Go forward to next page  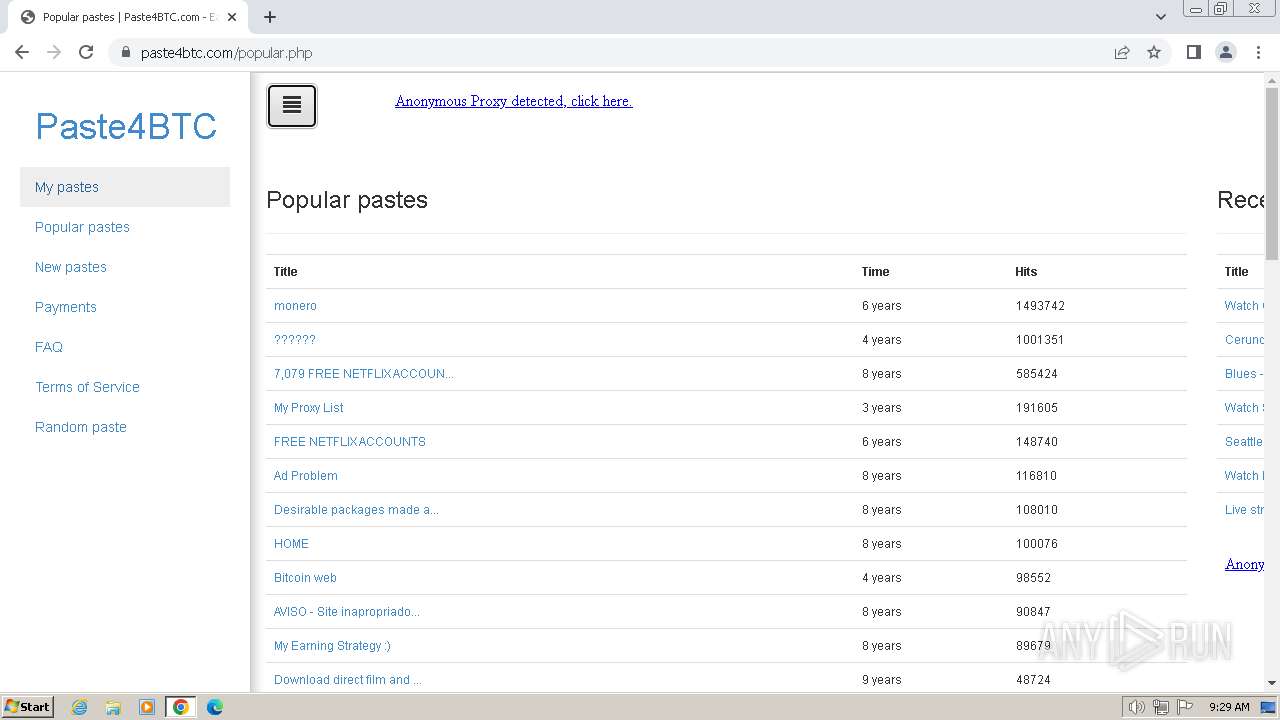click(x=54, y=52)
